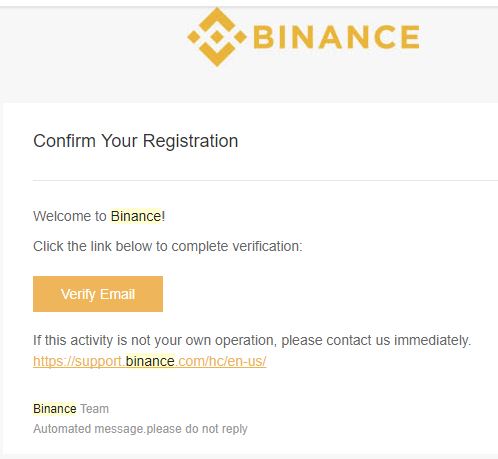Click the word 'Registration' in the heading

tap(191, 141)
